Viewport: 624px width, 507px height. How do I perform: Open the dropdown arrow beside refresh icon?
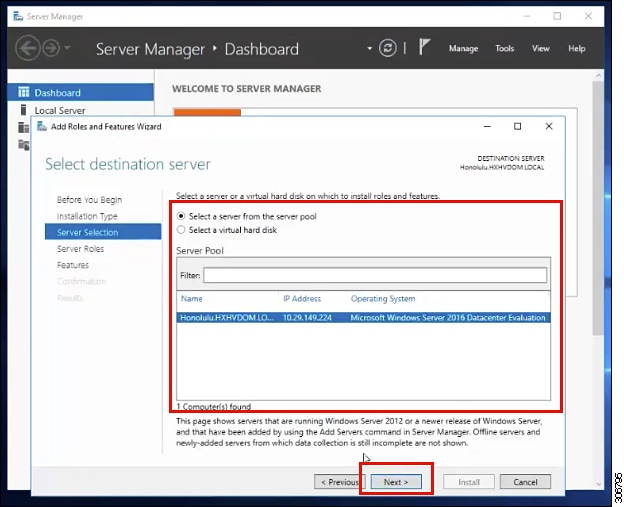click(x=369, y=49)
